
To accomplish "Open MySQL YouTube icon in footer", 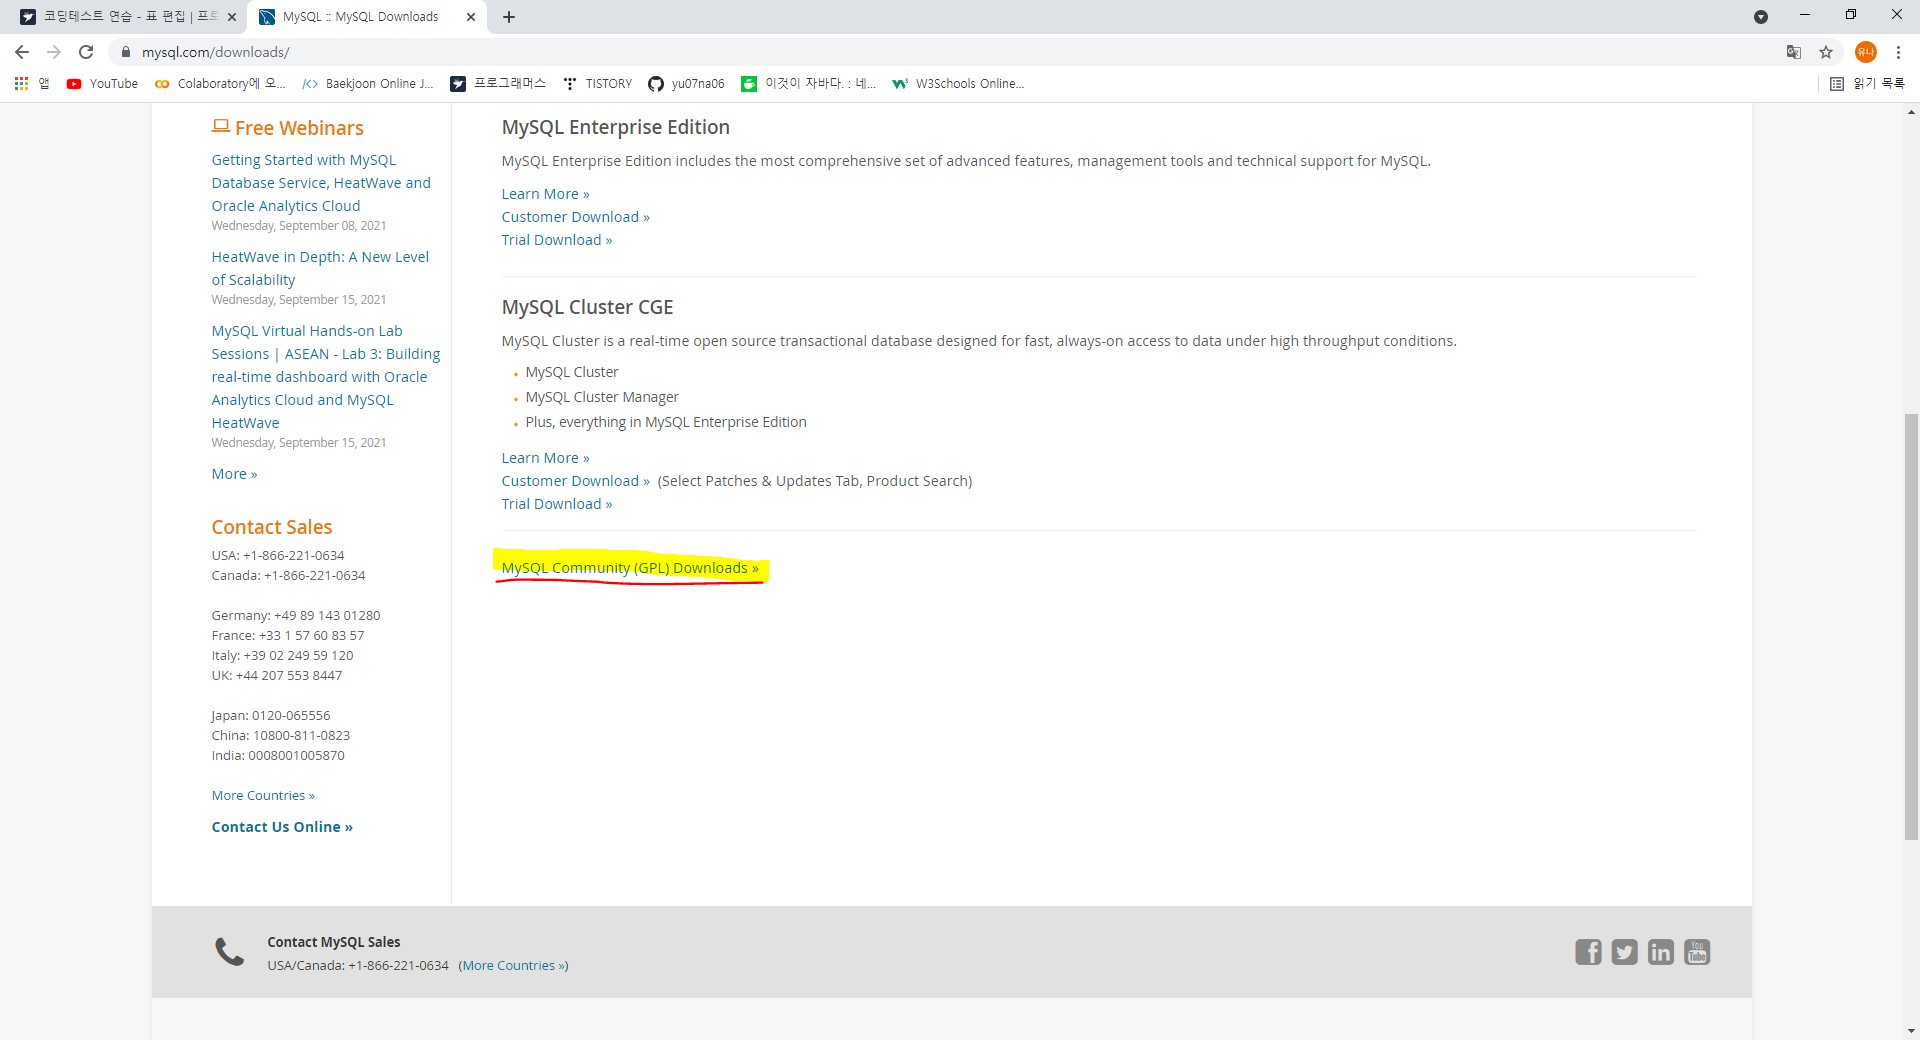I will pyautogui.click(x=1697, y=952).
